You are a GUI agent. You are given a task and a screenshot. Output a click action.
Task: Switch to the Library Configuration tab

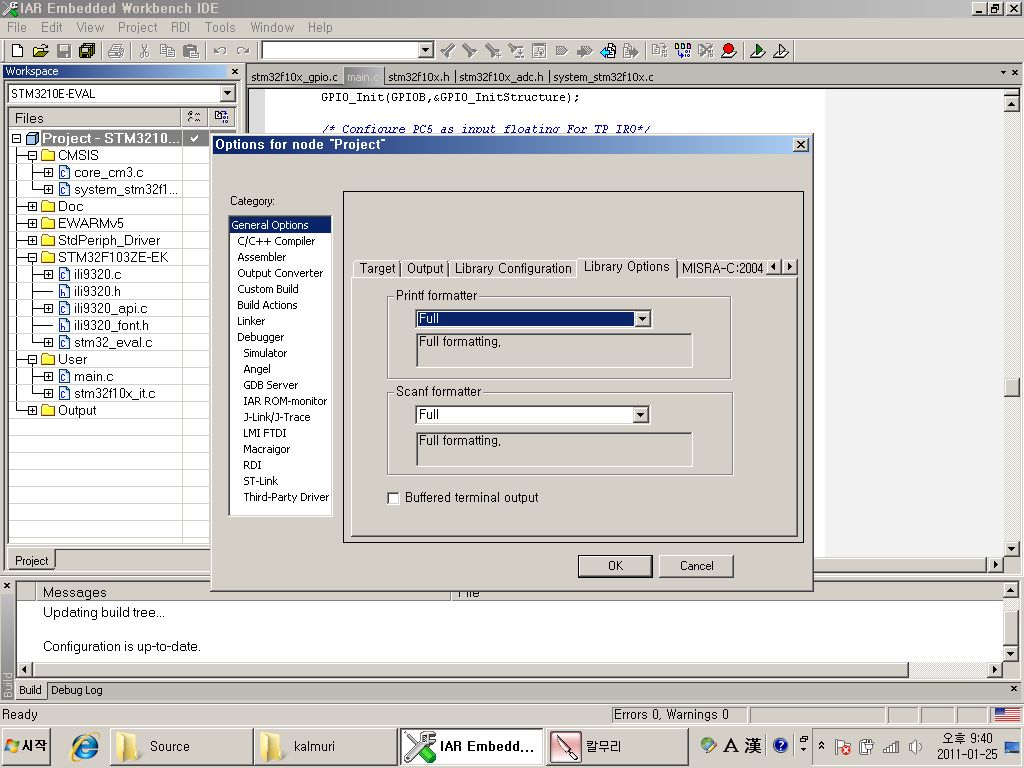click(x=513, y=268)
